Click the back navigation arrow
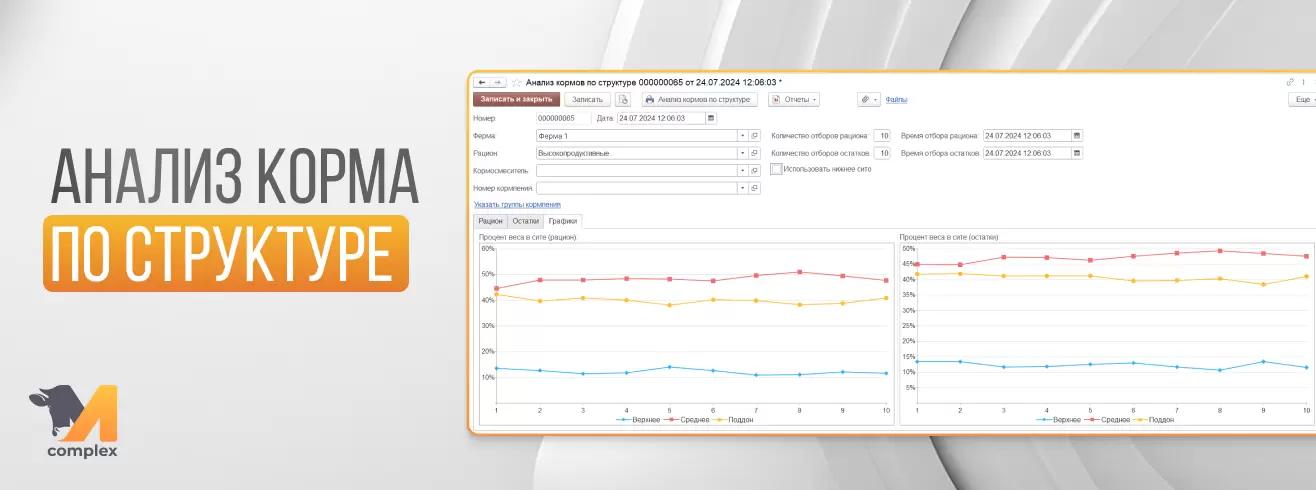1316x490 pixels. (480, 83)
